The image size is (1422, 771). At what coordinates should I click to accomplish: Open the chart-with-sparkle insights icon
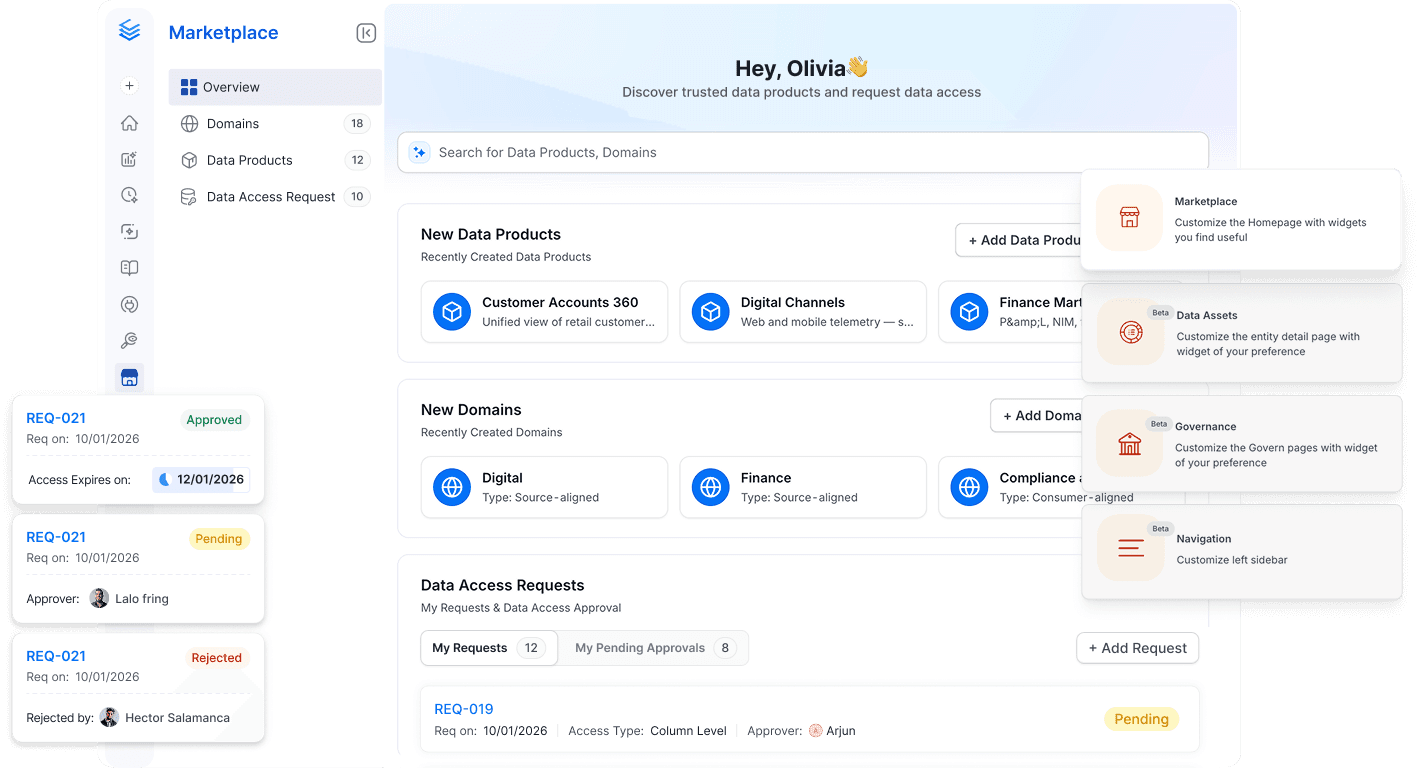pyautogui.click(x=129, y=159)
